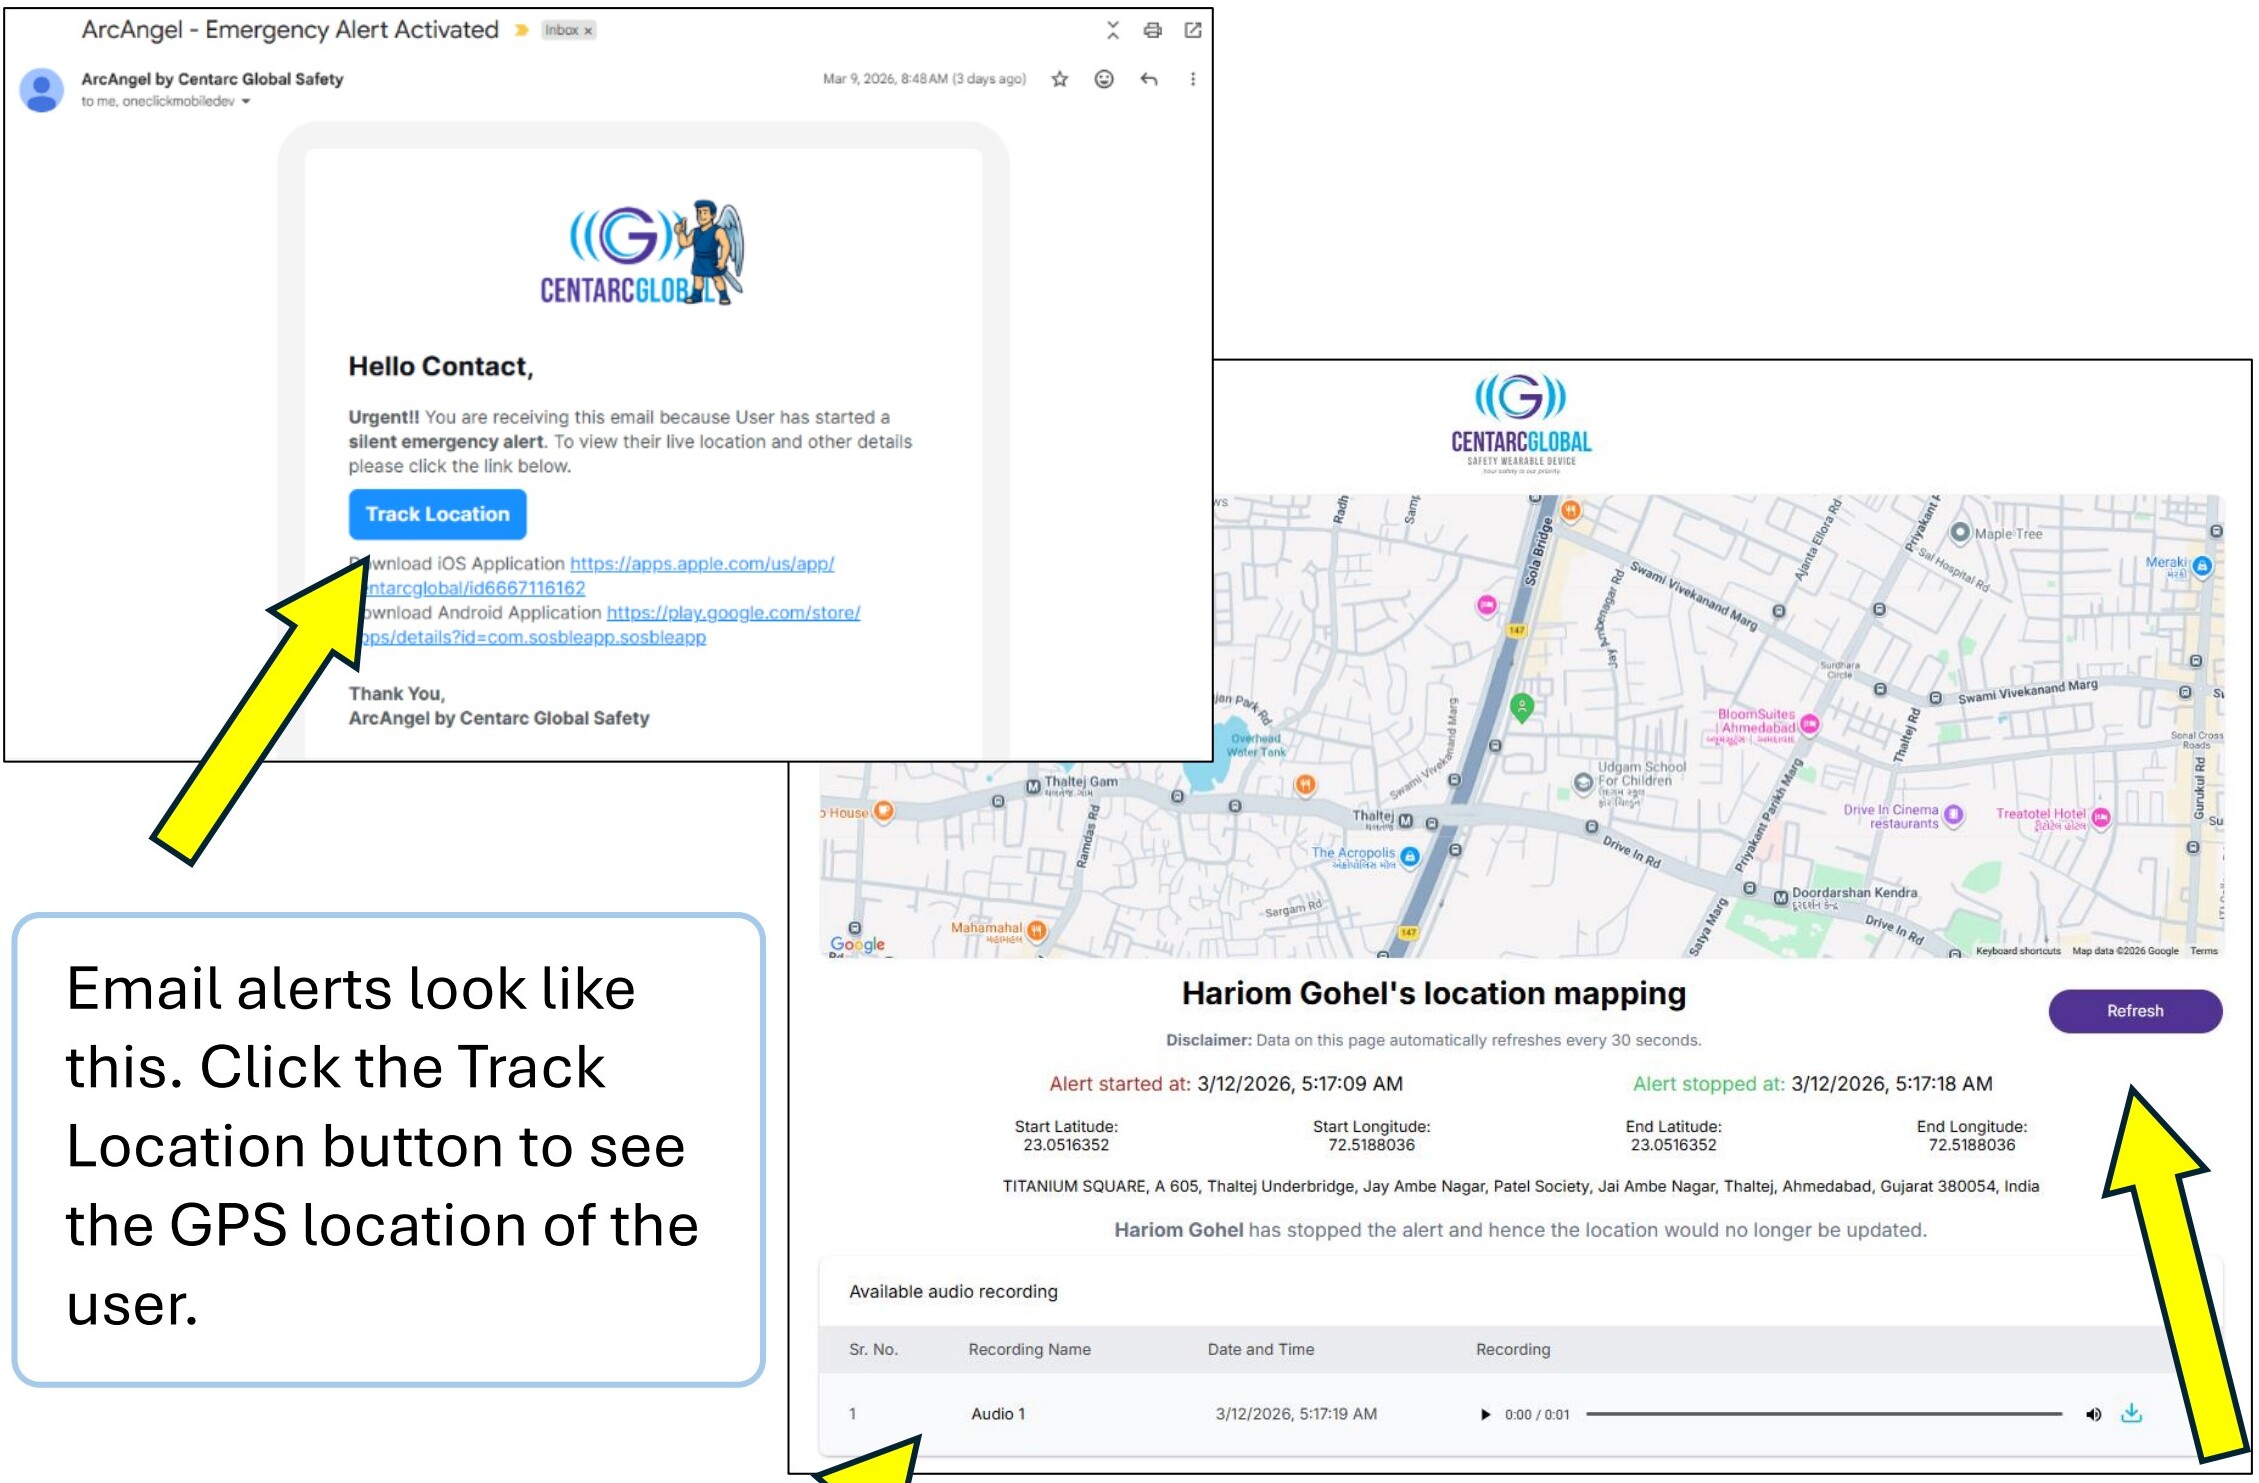The width and height of the screenshot is (2259, 1483).
Task: Open email in new window icon
Action: point(1192,30)
